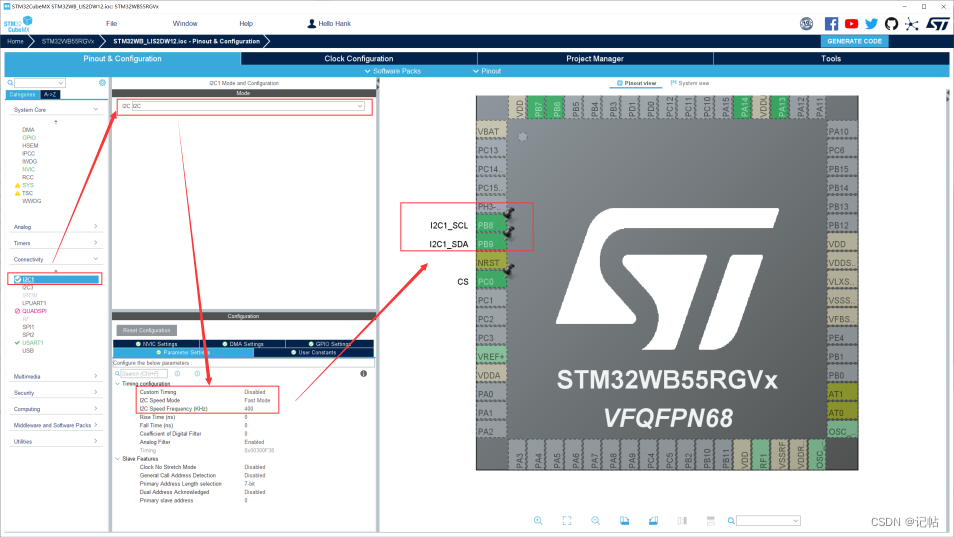The height and width of the screenshot is (537, 954).
Task: Open the Window menu
Action: 185,24
